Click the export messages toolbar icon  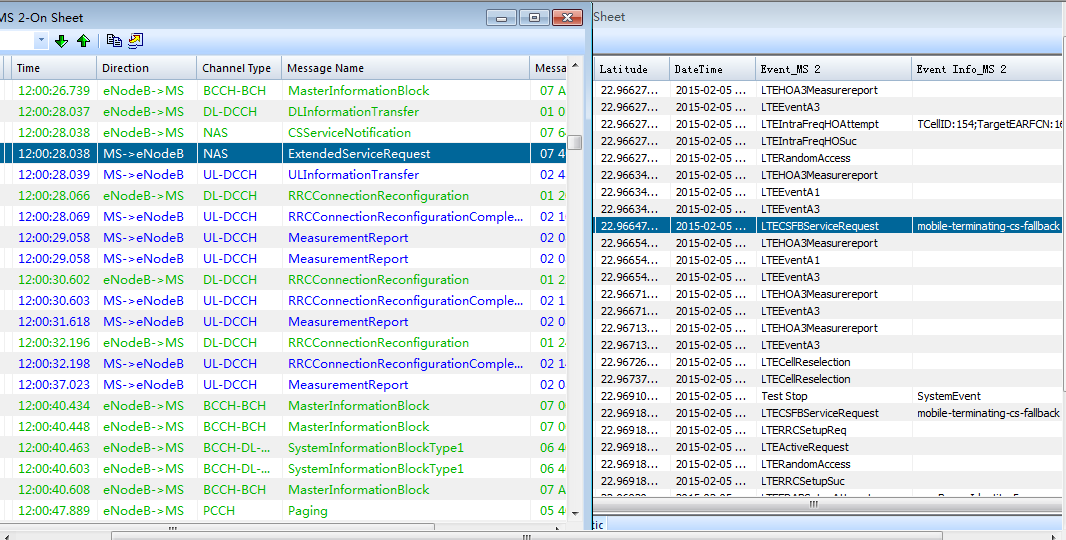(x=135, y=41)
